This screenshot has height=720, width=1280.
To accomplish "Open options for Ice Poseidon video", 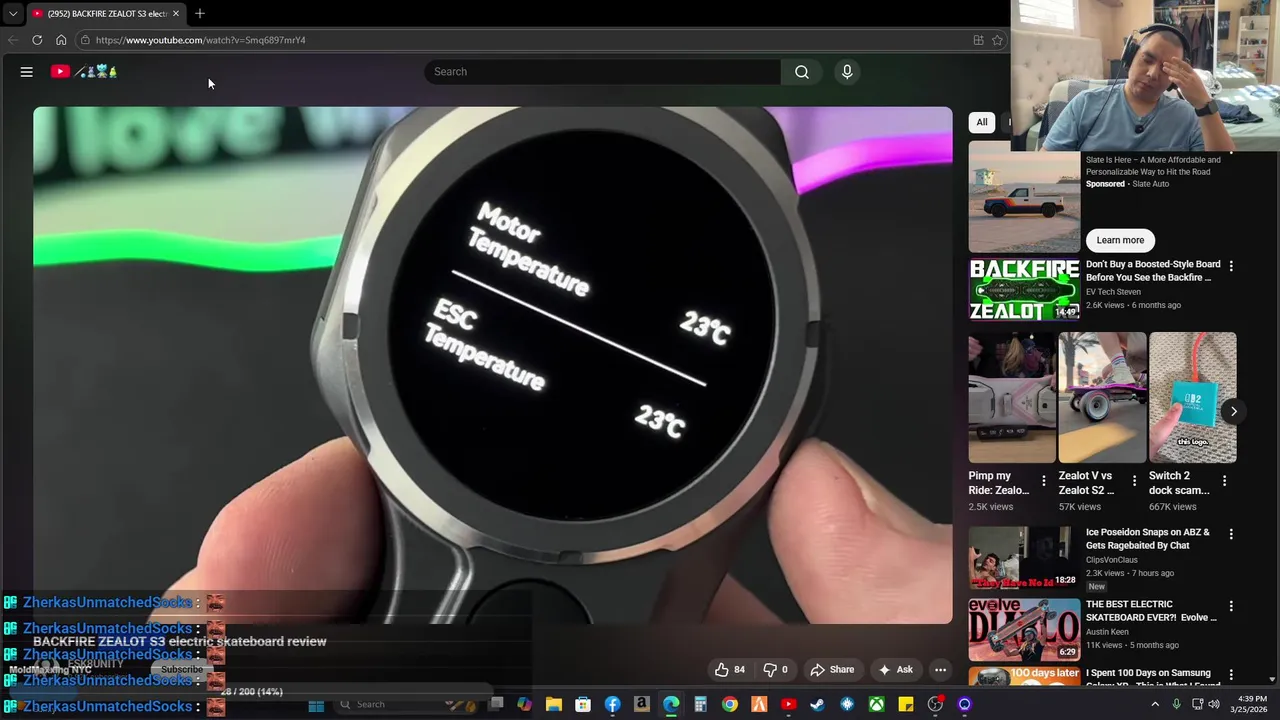I will [x=1231, y=534].
